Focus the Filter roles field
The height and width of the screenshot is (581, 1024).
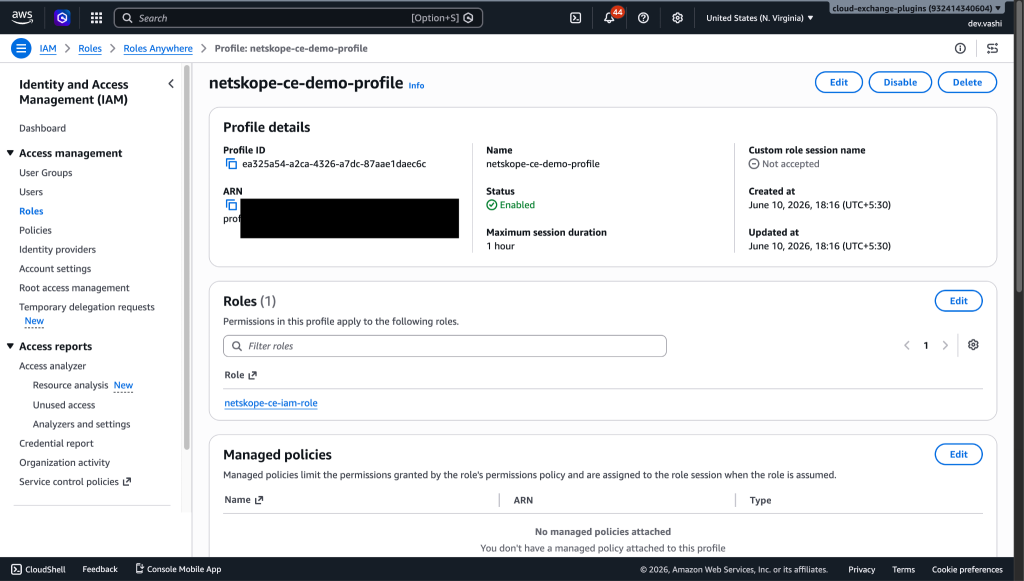[445, 346]
